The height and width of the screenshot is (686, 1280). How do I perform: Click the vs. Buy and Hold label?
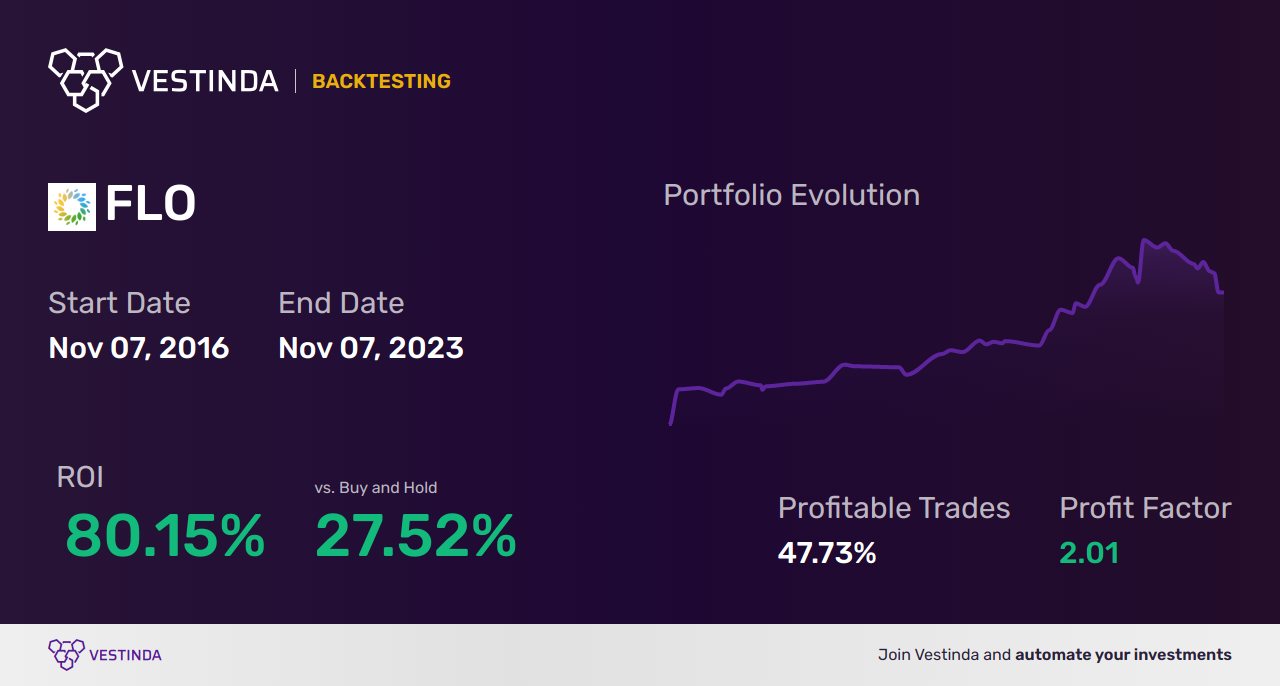click(376, 488)
